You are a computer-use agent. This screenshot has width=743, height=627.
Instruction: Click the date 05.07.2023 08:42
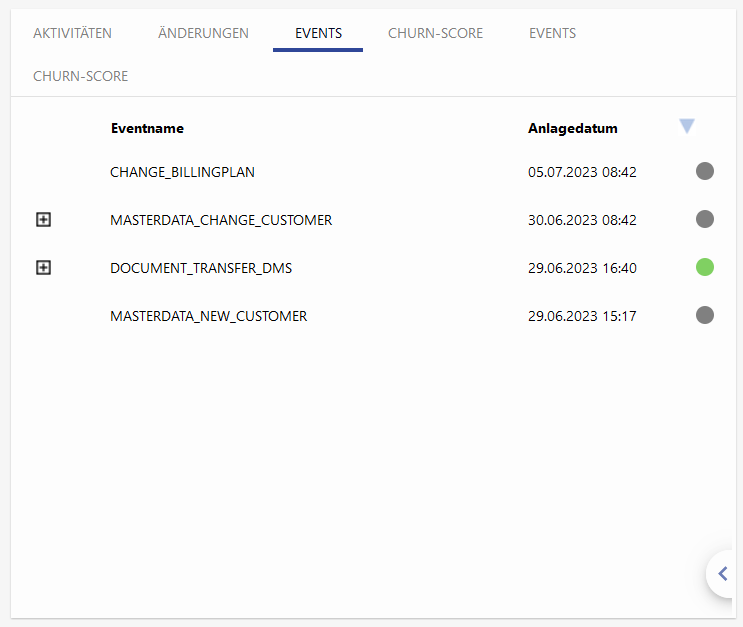point(582,172)
